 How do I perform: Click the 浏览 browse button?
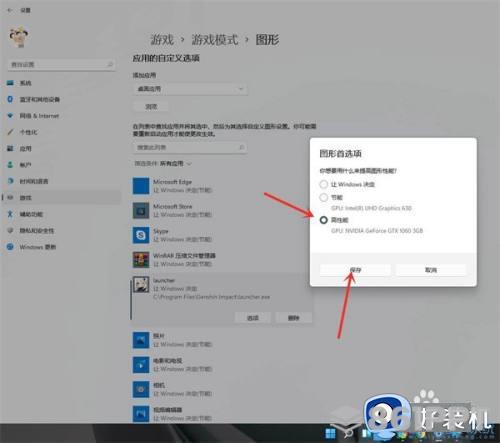[151, 107]
